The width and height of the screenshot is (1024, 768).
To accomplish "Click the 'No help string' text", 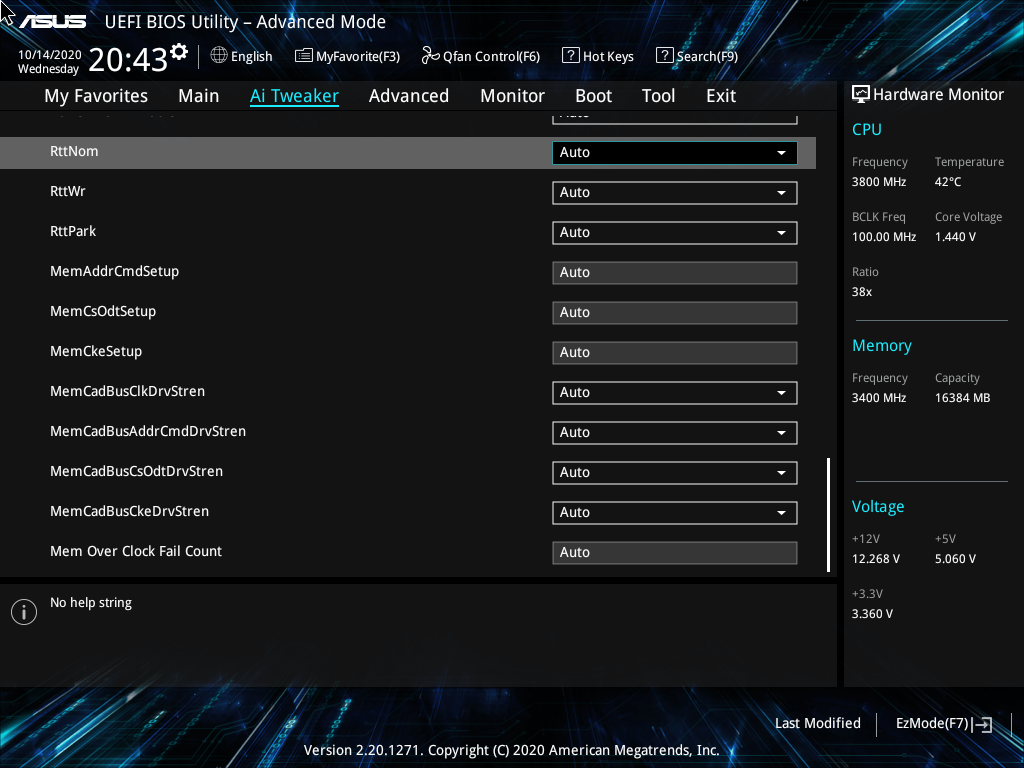I will click(91, 603).
